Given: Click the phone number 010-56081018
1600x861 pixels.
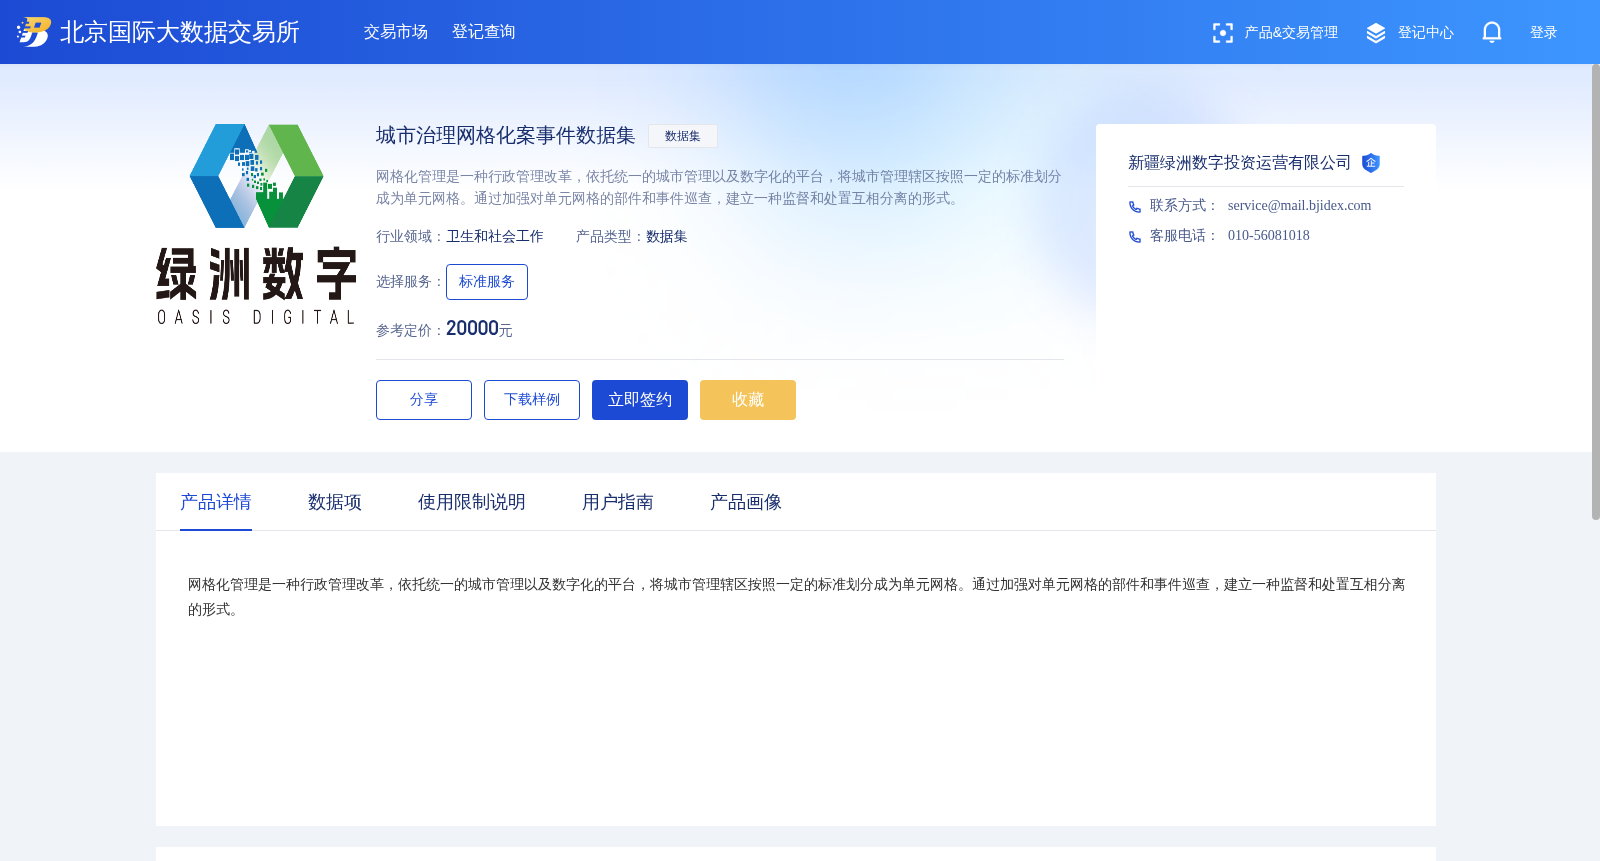Looking at the screenshot, I should point(1269,236).
